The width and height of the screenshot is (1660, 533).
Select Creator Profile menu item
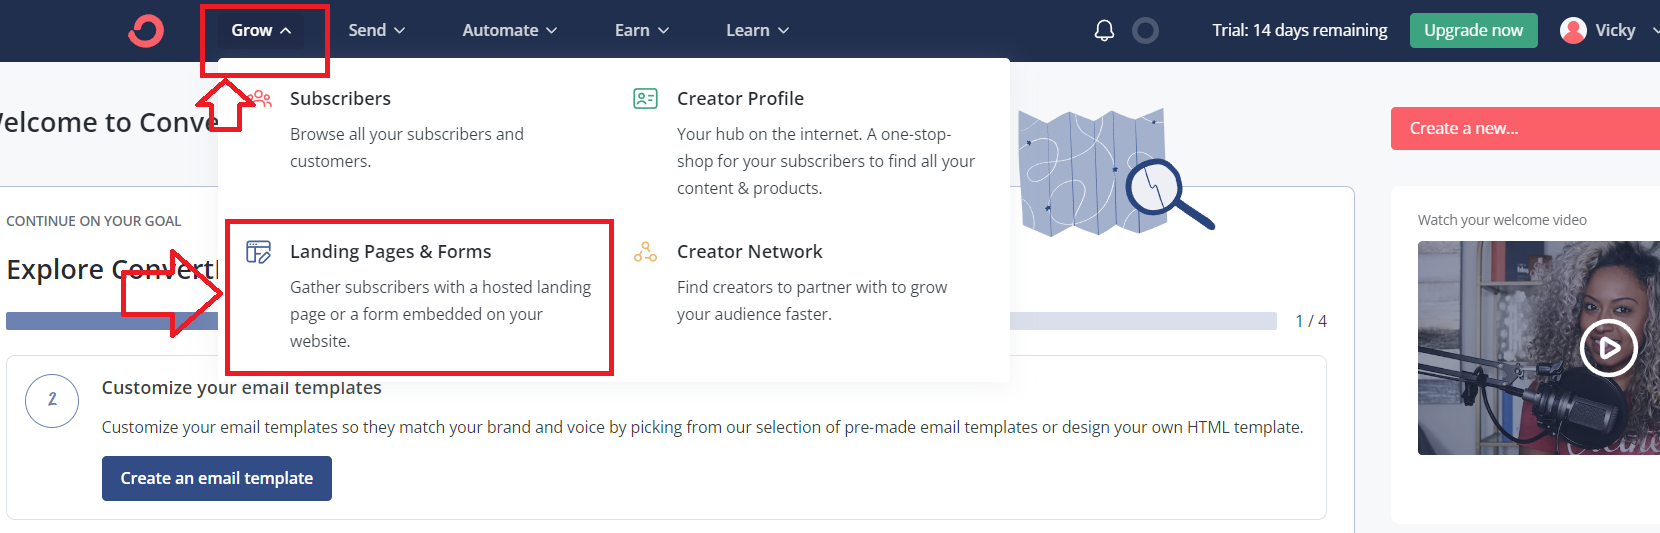(x=740, y=98)
